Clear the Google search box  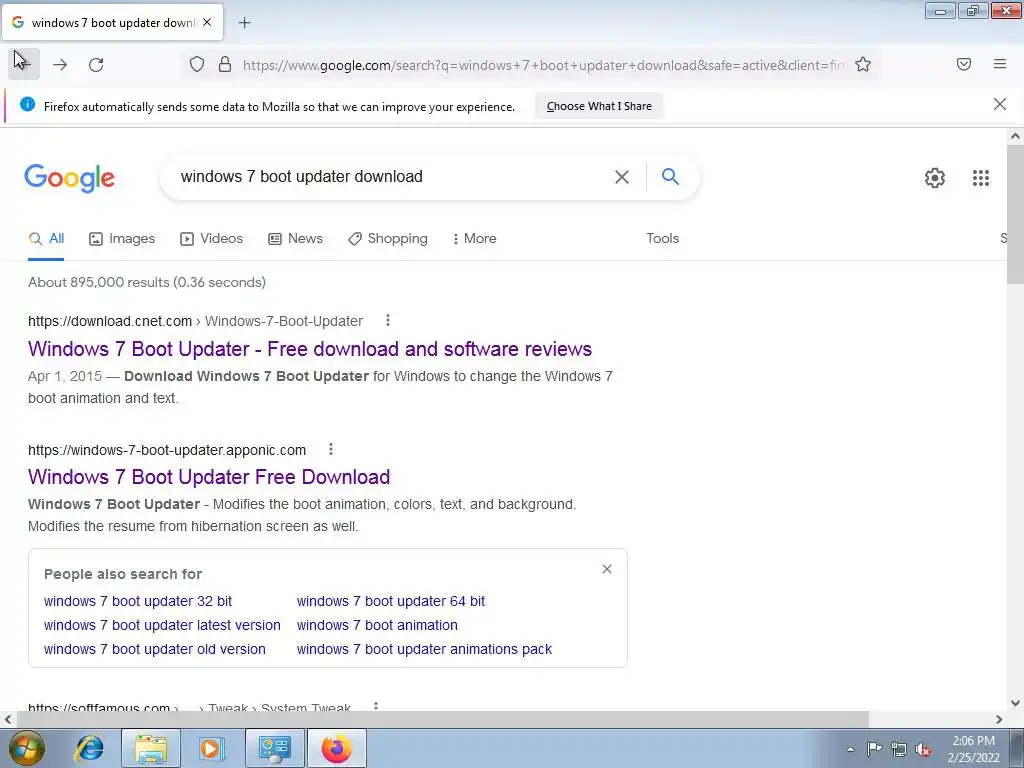point(622,177)
